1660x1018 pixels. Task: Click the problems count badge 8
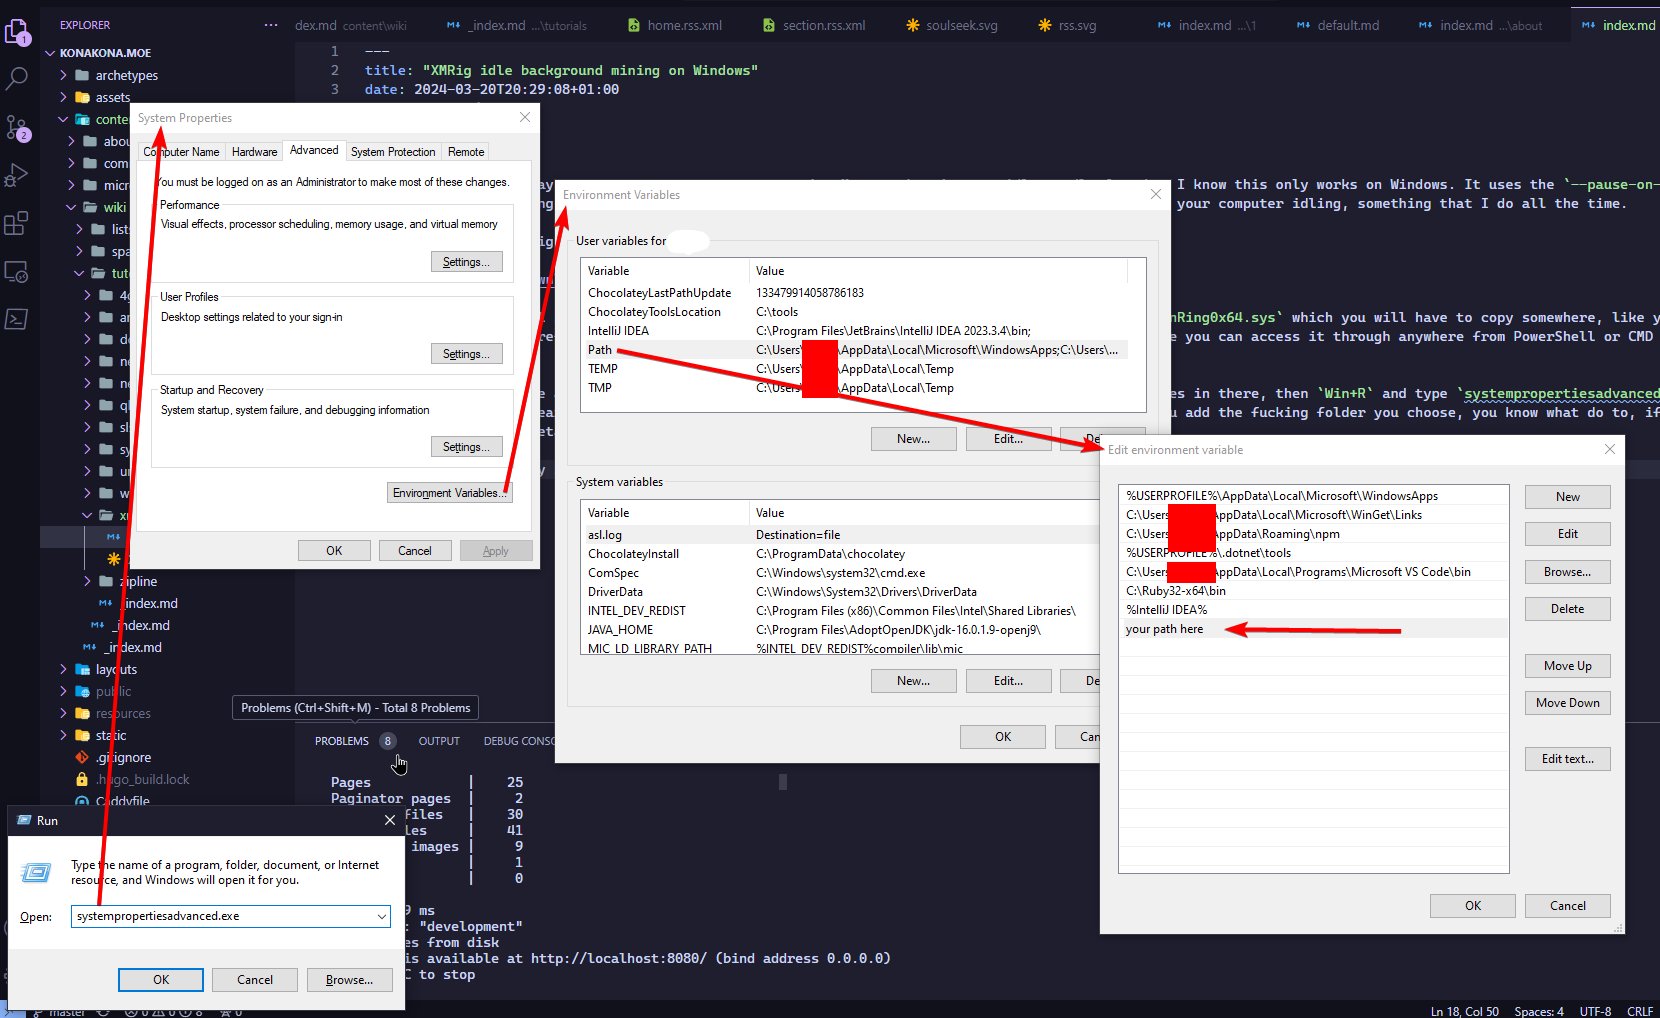coord(387,741)
